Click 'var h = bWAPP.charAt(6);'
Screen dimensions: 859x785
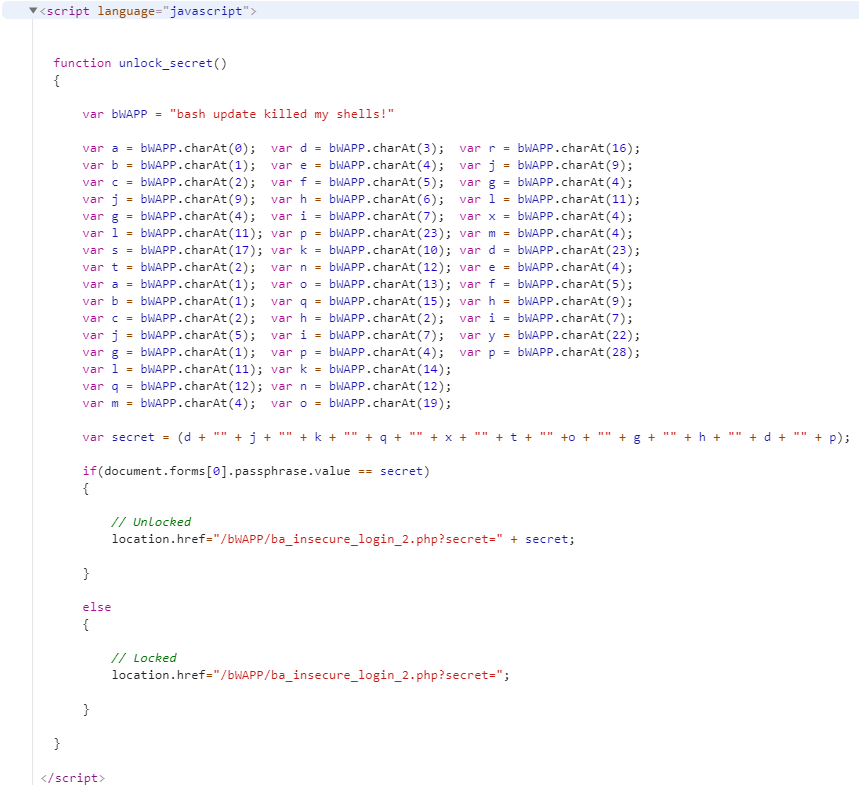pyautogui.click(x=357, y=199)
